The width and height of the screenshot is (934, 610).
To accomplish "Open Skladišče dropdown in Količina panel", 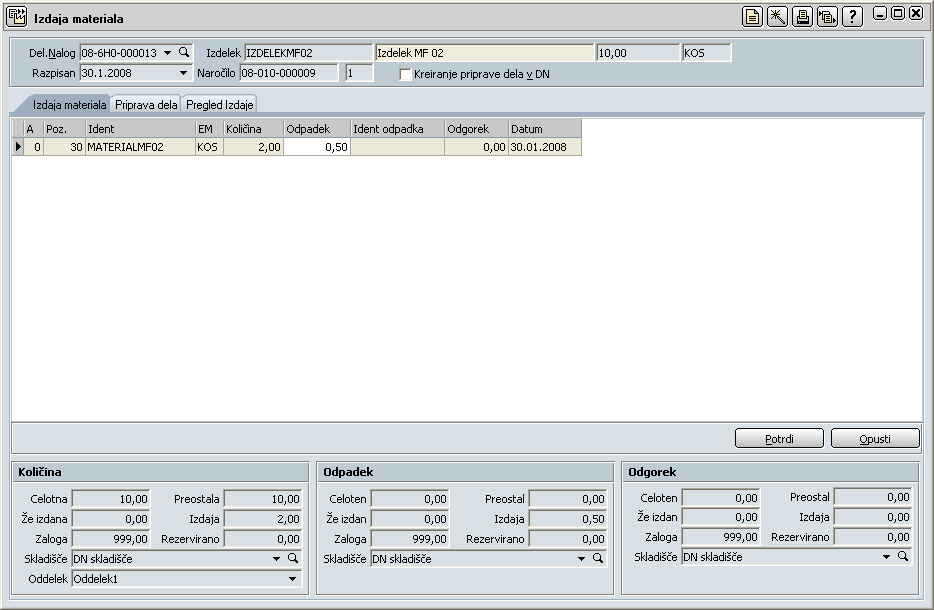I will click(277, 559).
